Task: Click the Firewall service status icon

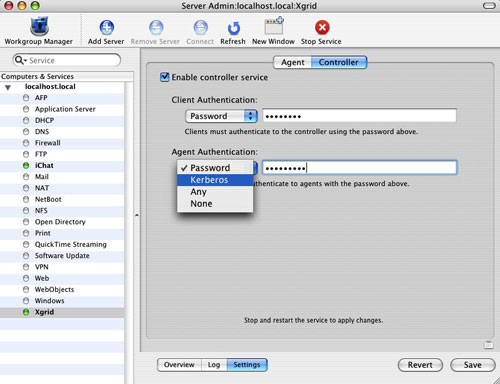Action: (26, 143)
